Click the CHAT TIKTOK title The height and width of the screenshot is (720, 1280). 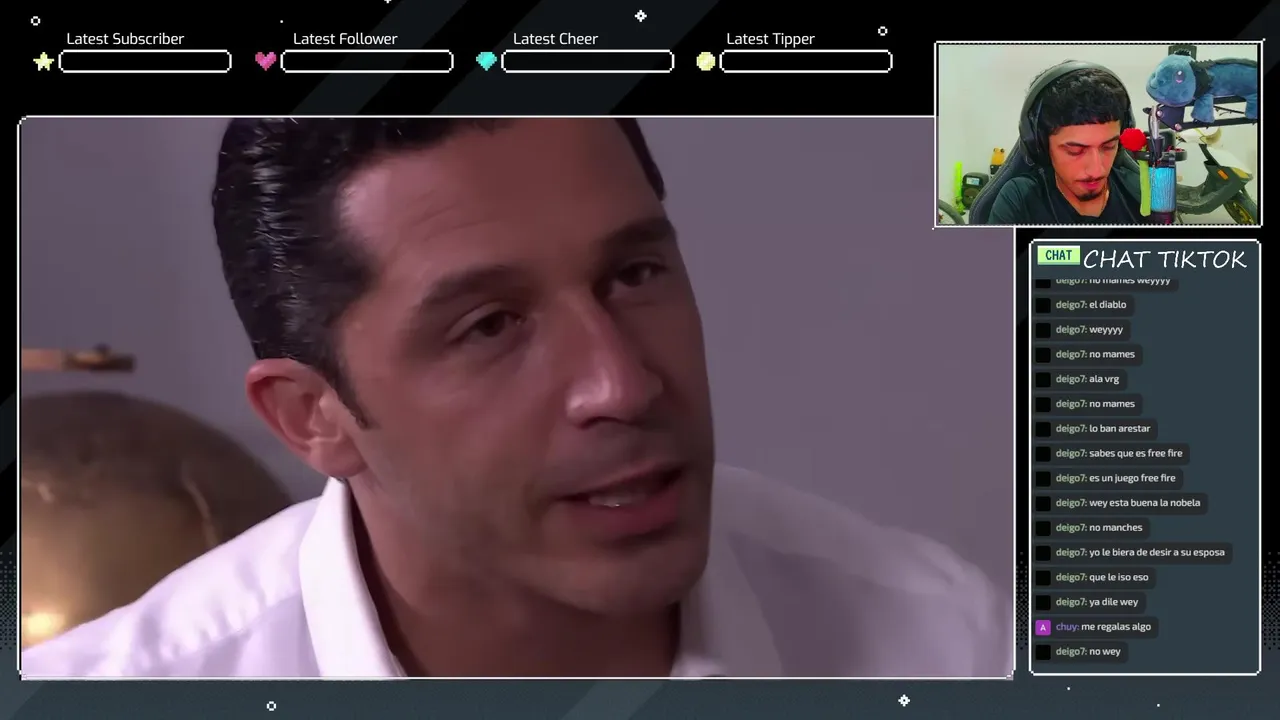coord(1165,259)
